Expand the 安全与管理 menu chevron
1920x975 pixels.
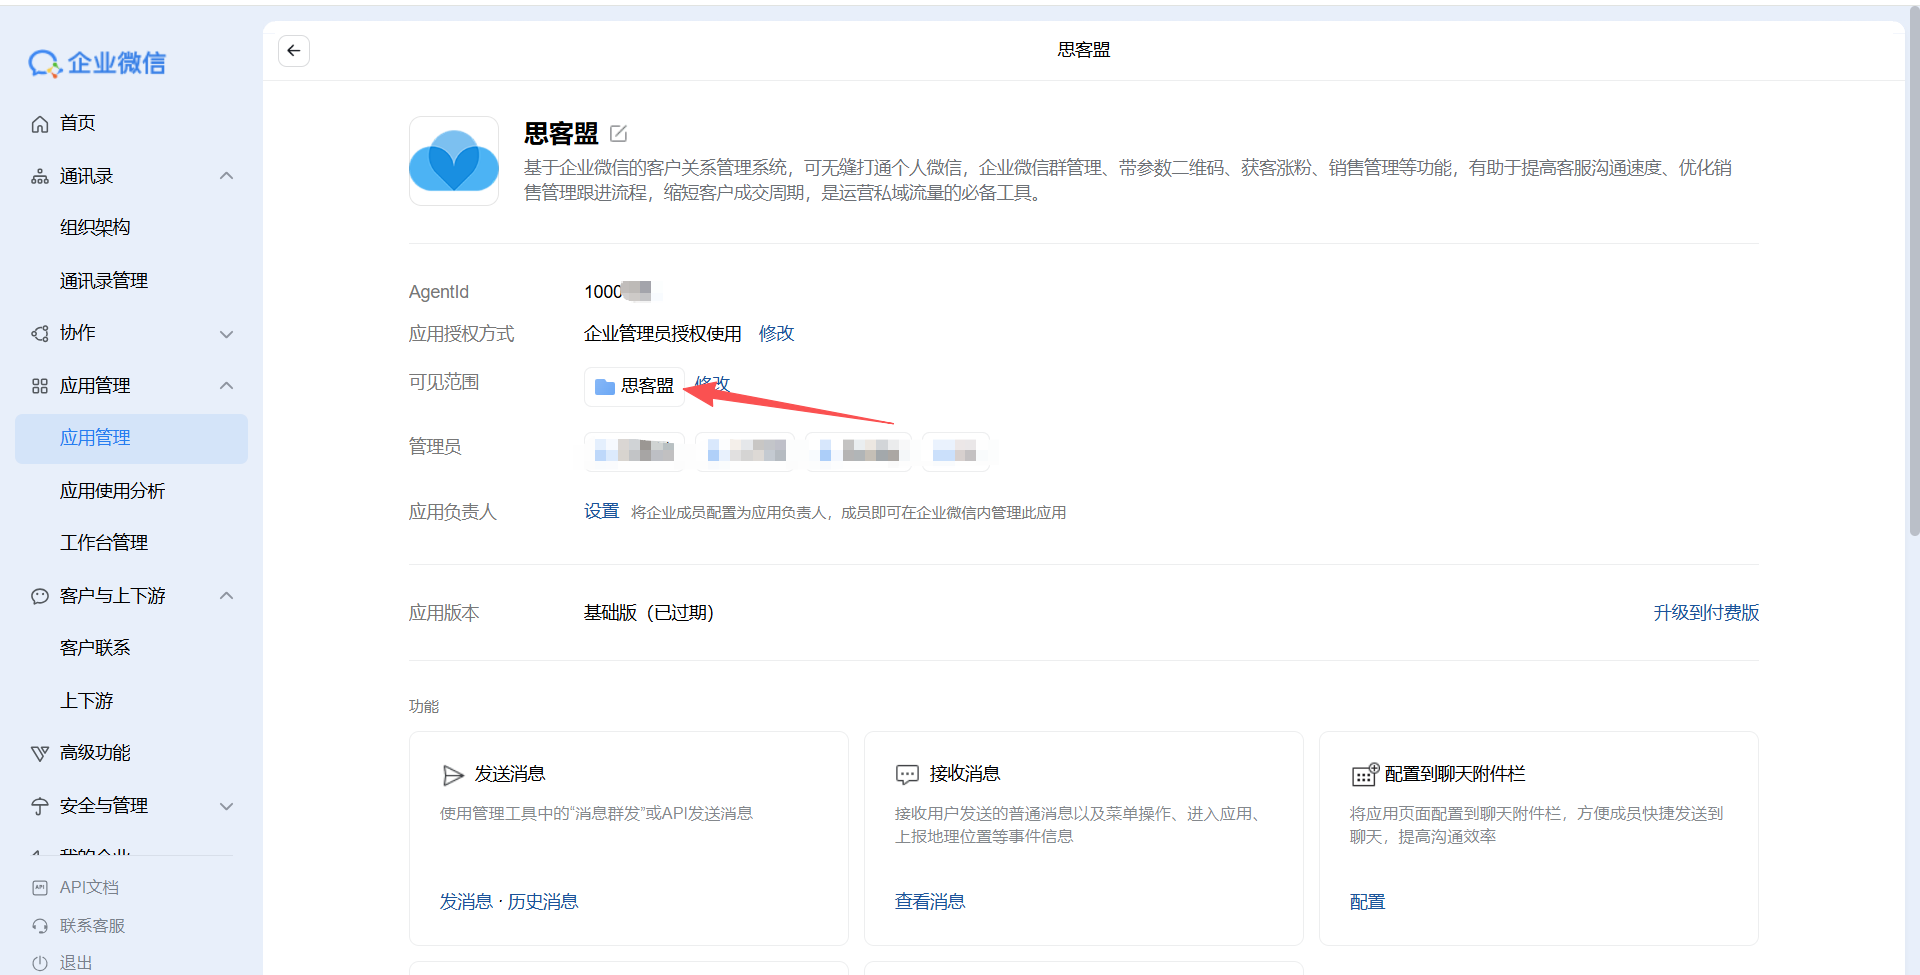click(x=227, y=807)
